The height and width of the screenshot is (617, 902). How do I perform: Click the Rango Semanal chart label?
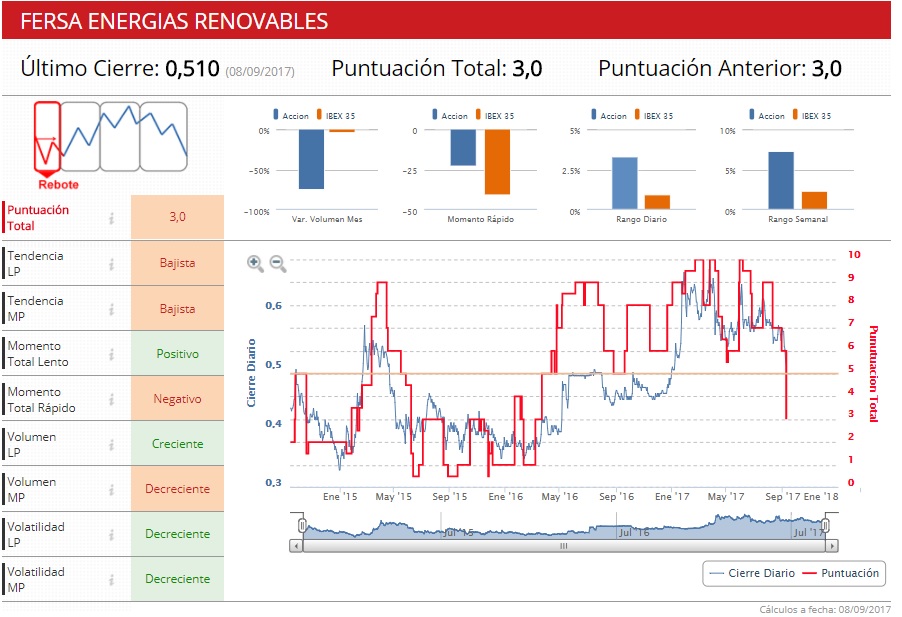click(x=798, y=219)
